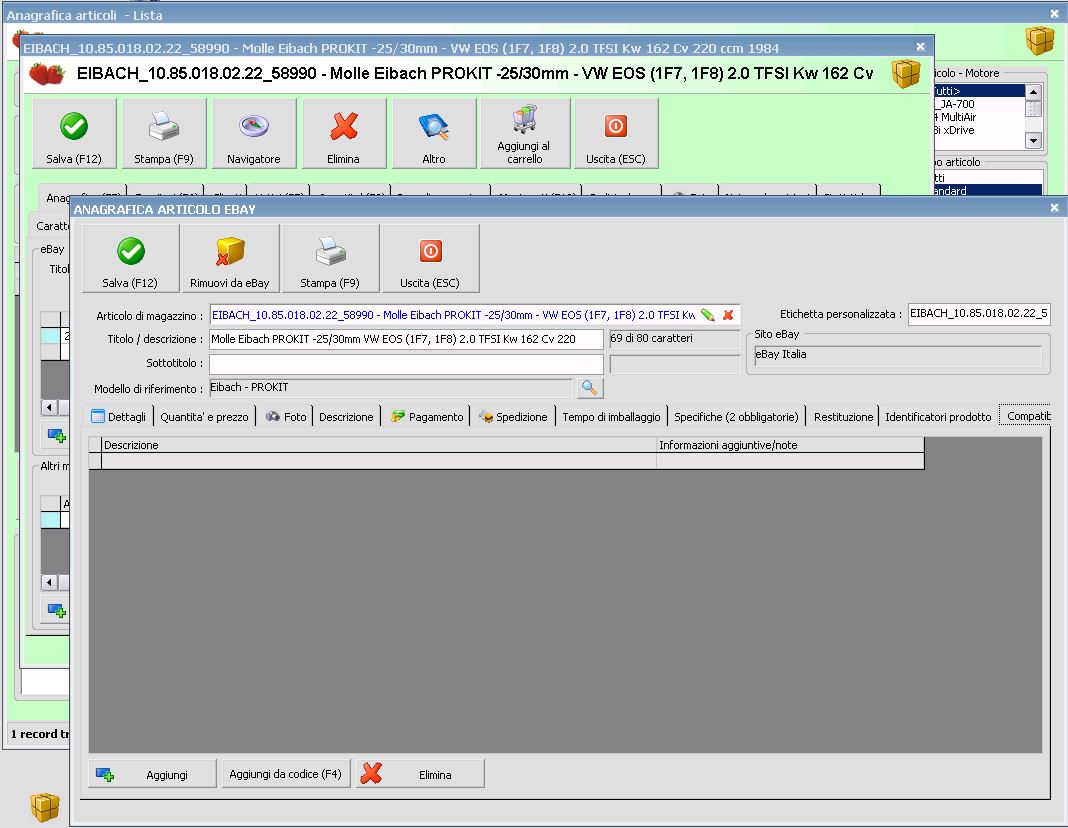Screen dimensions: 1068x828
Task: Click the Modello di riferimento field
Action: [391, 388]
